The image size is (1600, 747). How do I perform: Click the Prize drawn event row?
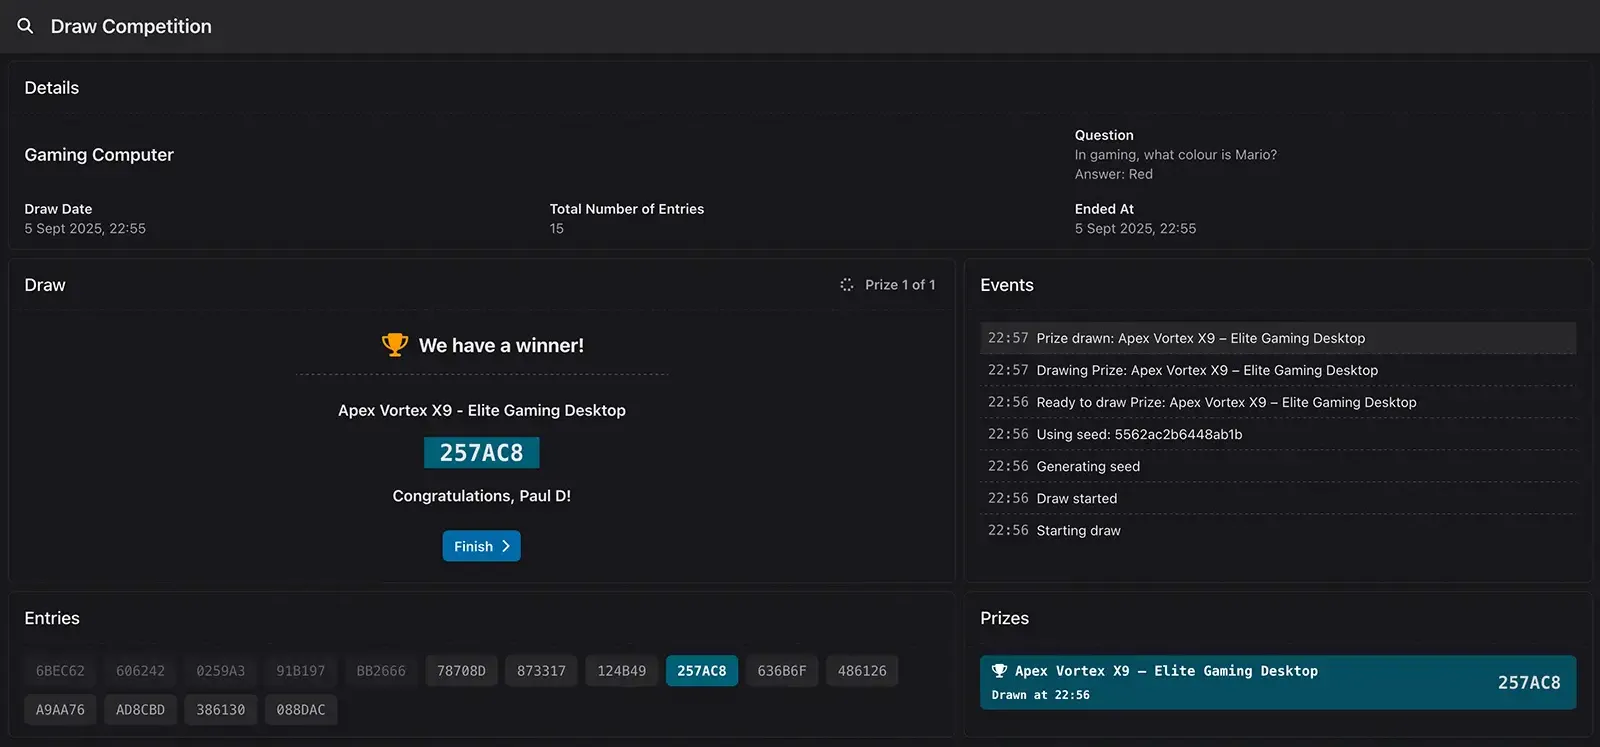click(1278, 338)
